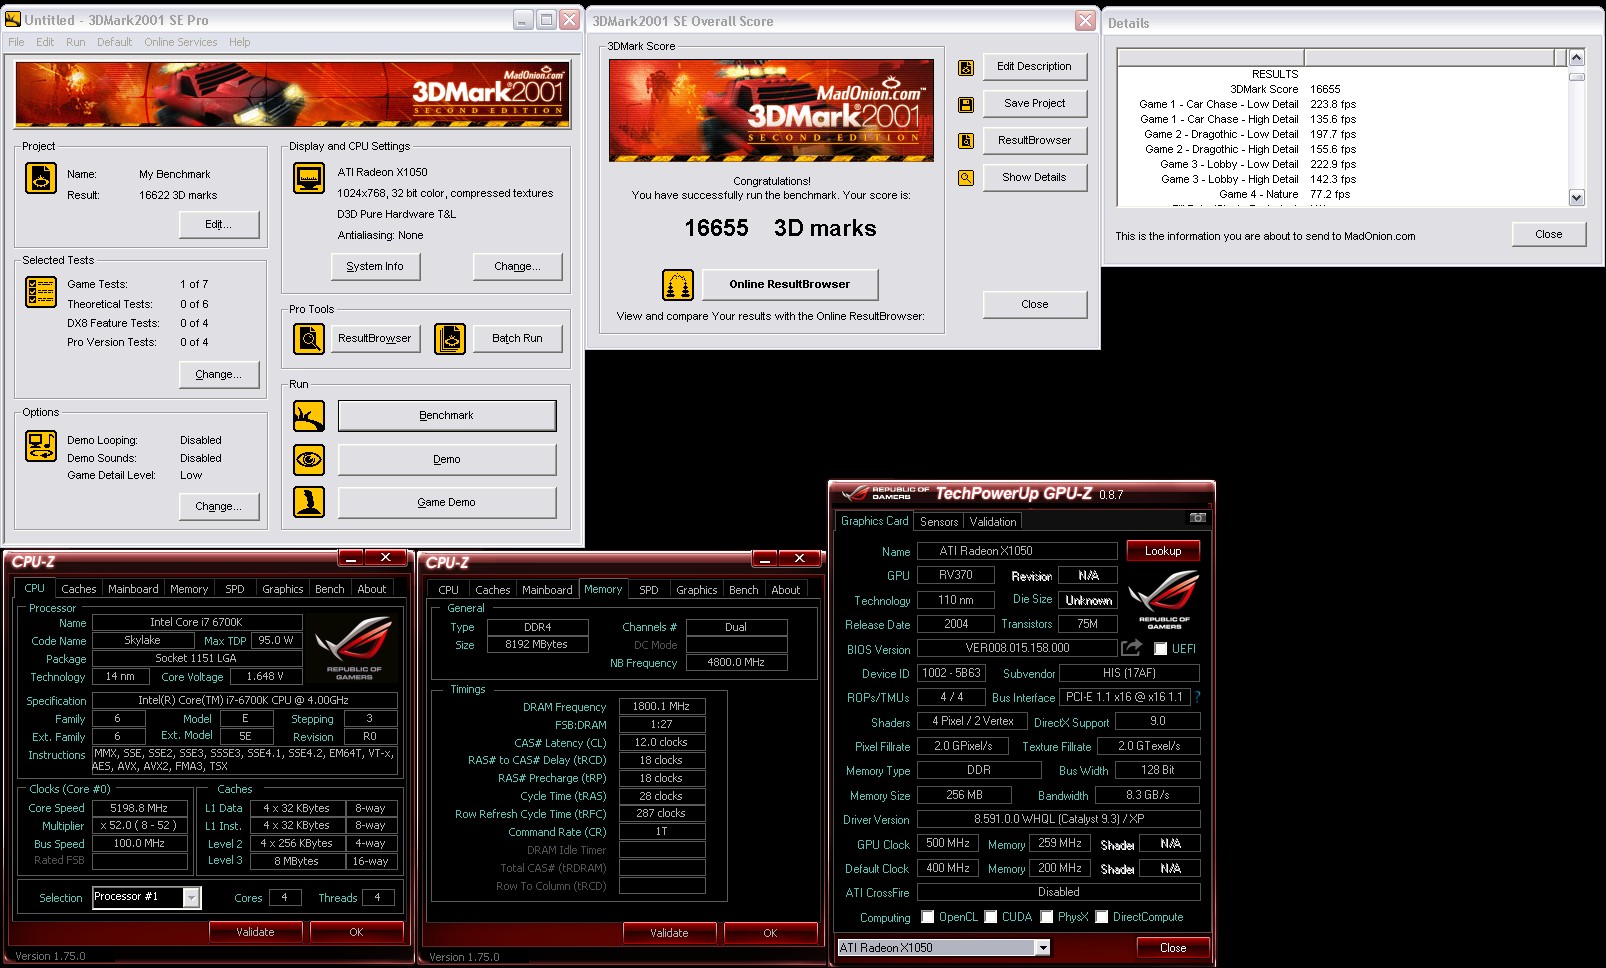Click the Core Speed value 5198.8 MHz
Image resolution: width=1606 pixels, height=968 pixels.
click(139, 808)
